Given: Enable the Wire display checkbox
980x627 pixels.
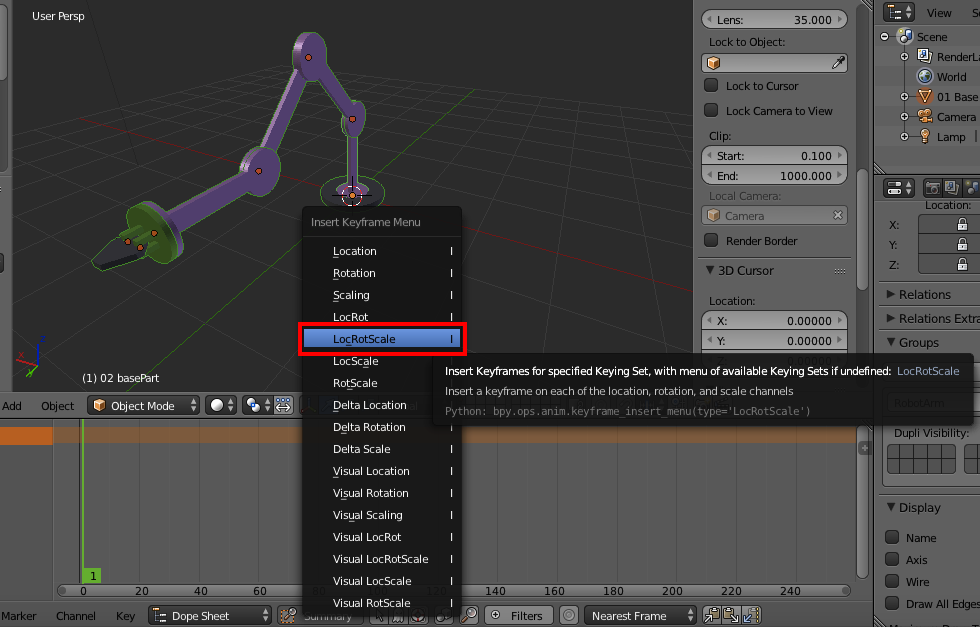Looking at the screenshot, I should 892,581.
